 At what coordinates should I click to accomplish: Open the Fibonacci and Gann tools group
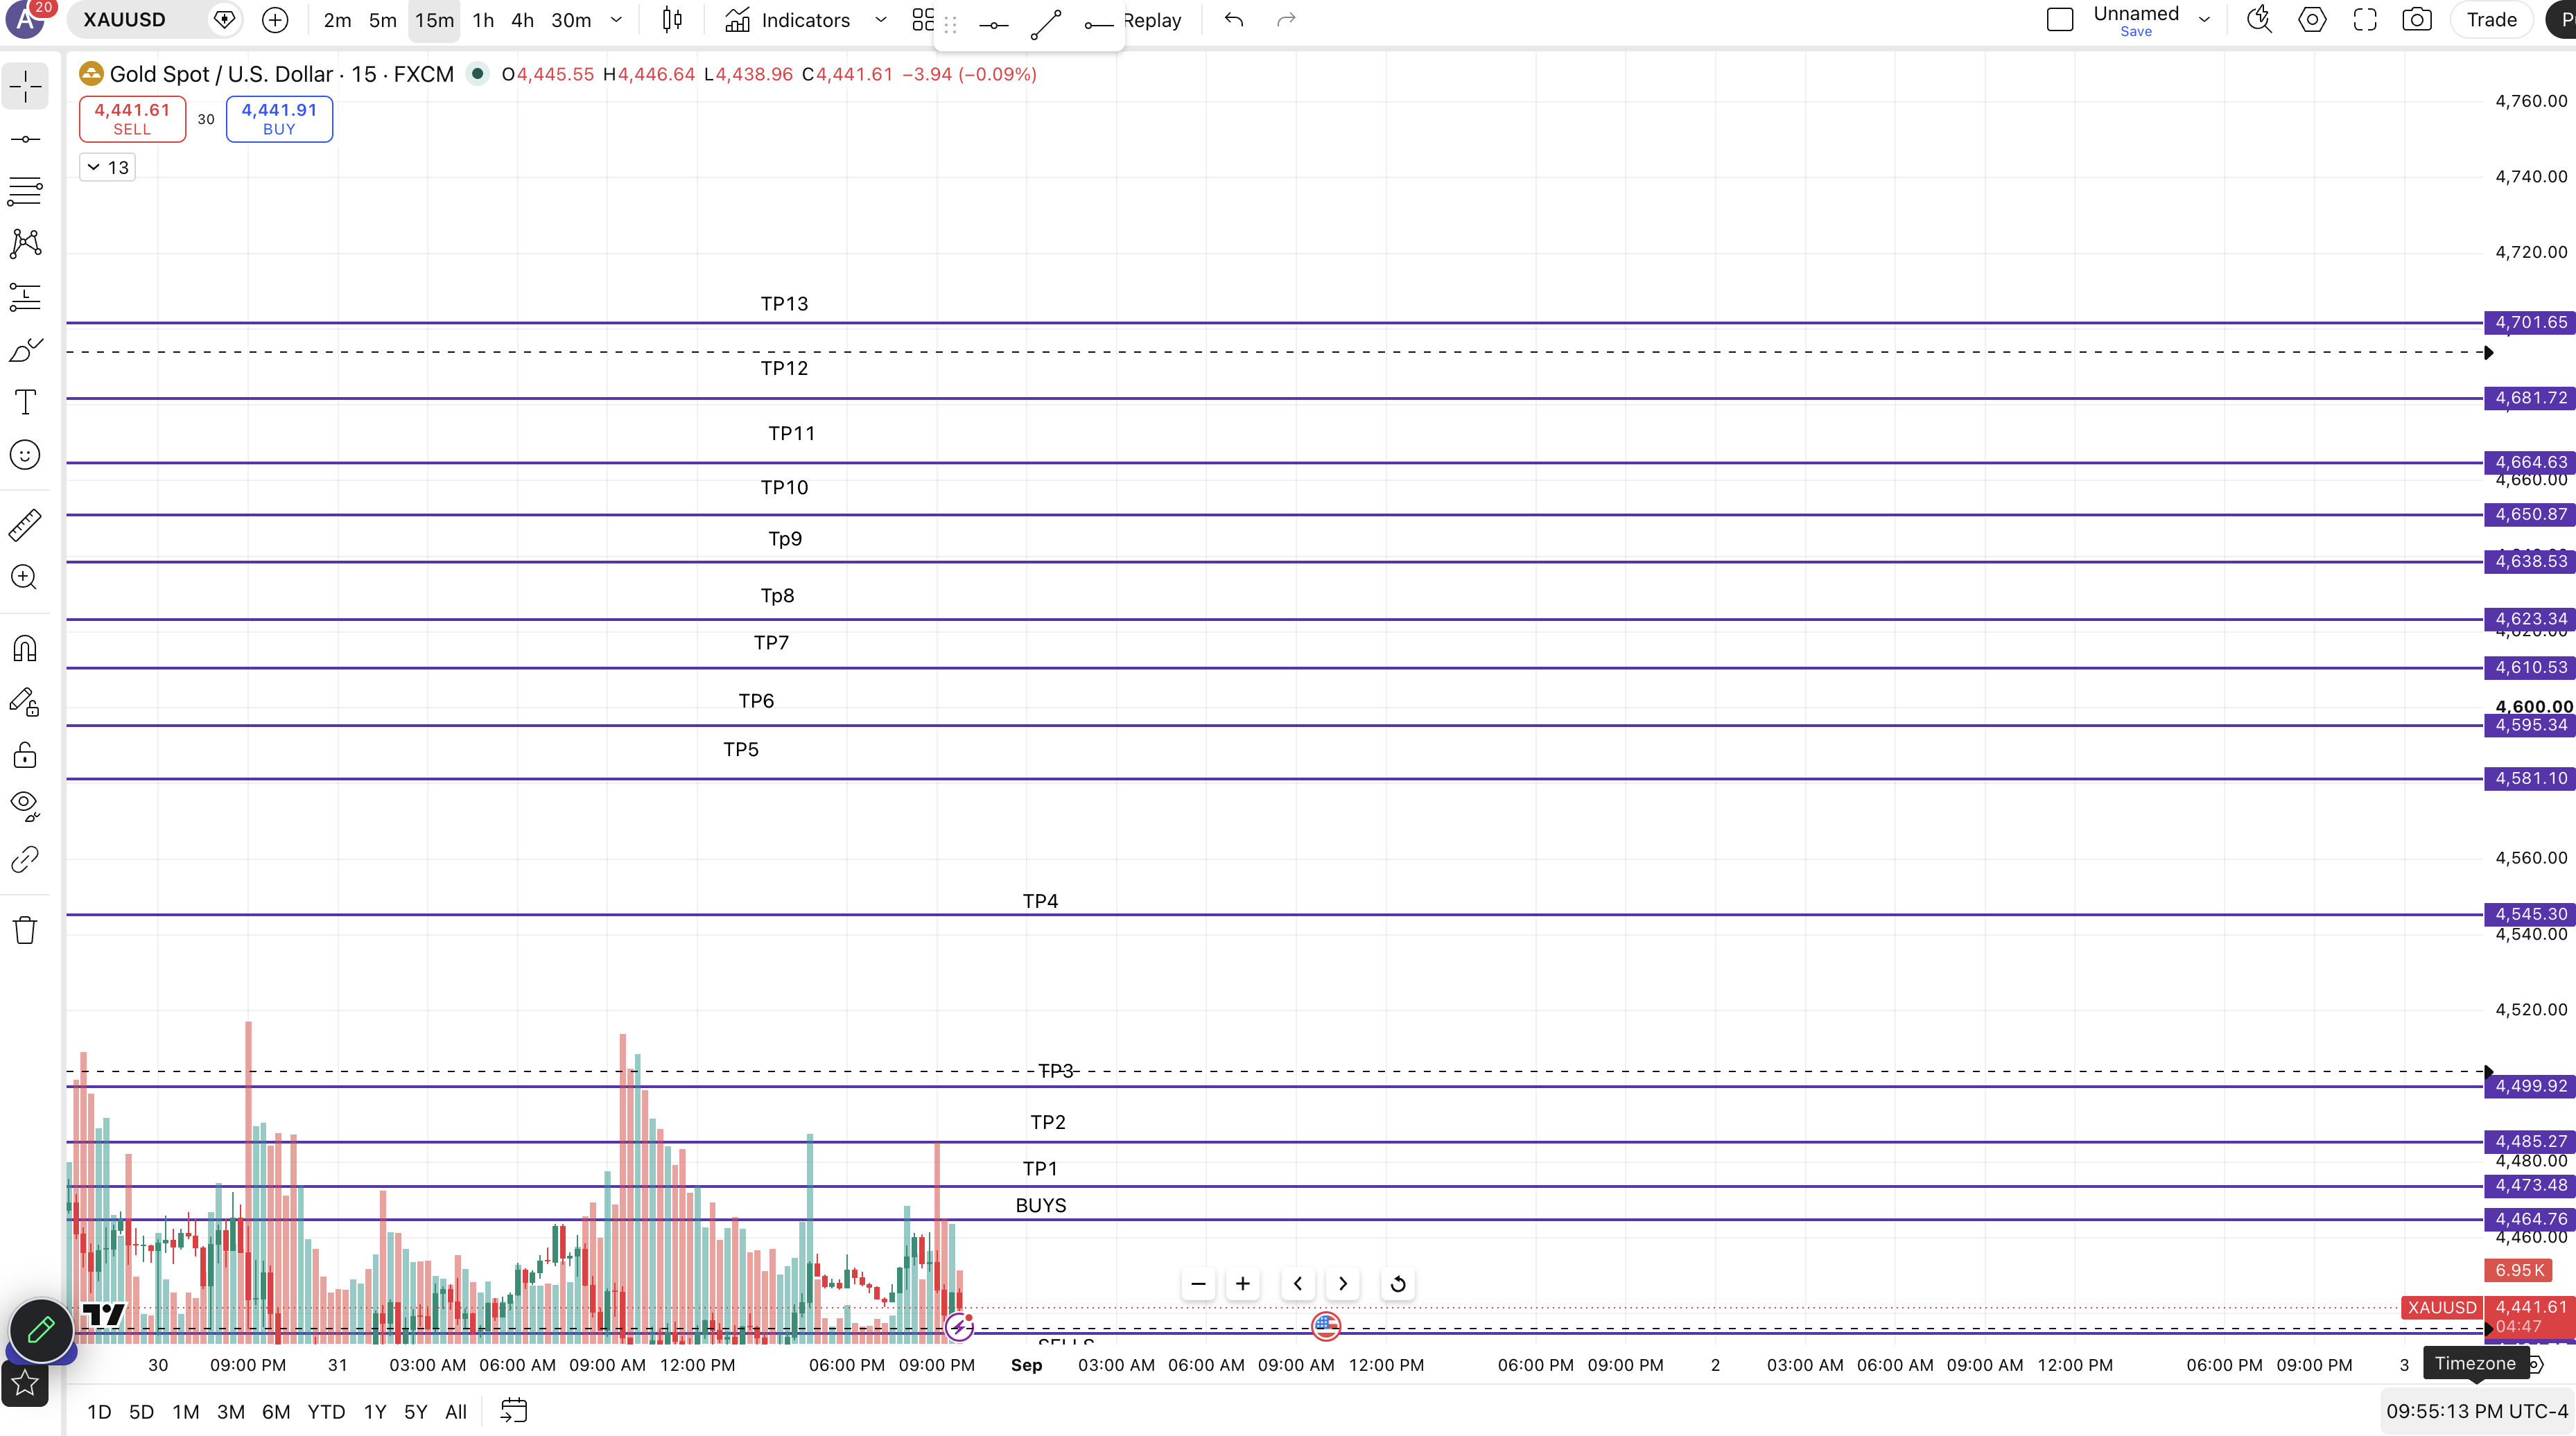pyautogui.click(x=25, y=190)
